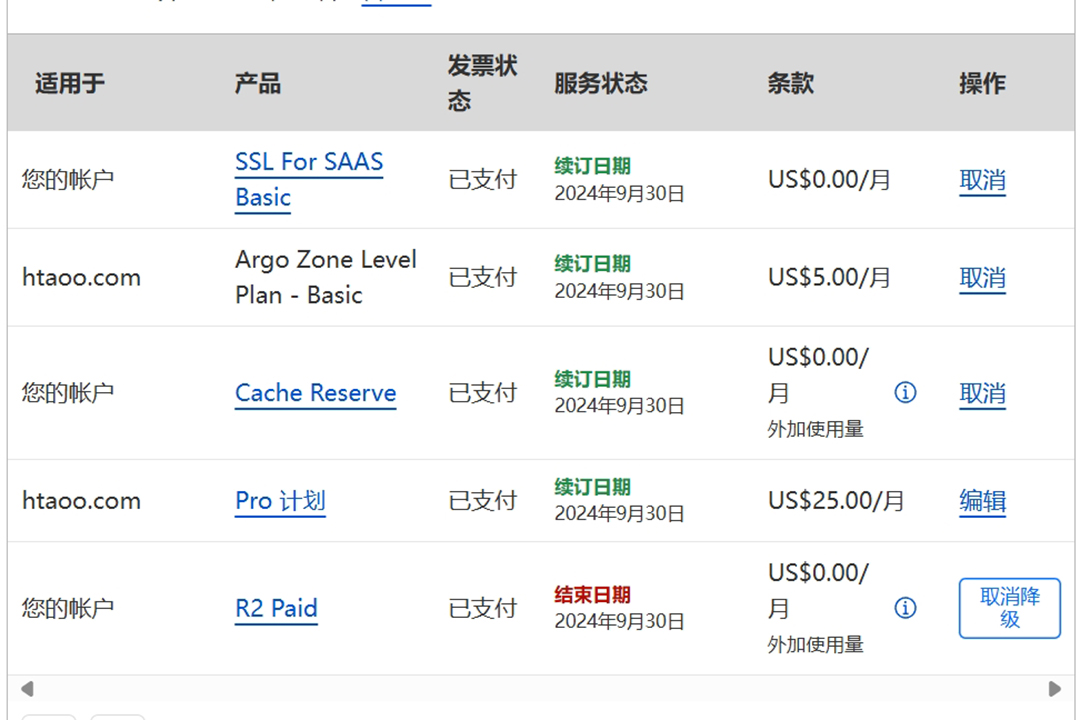Click the red 结束日期 label in R2 Paid row

592,595
